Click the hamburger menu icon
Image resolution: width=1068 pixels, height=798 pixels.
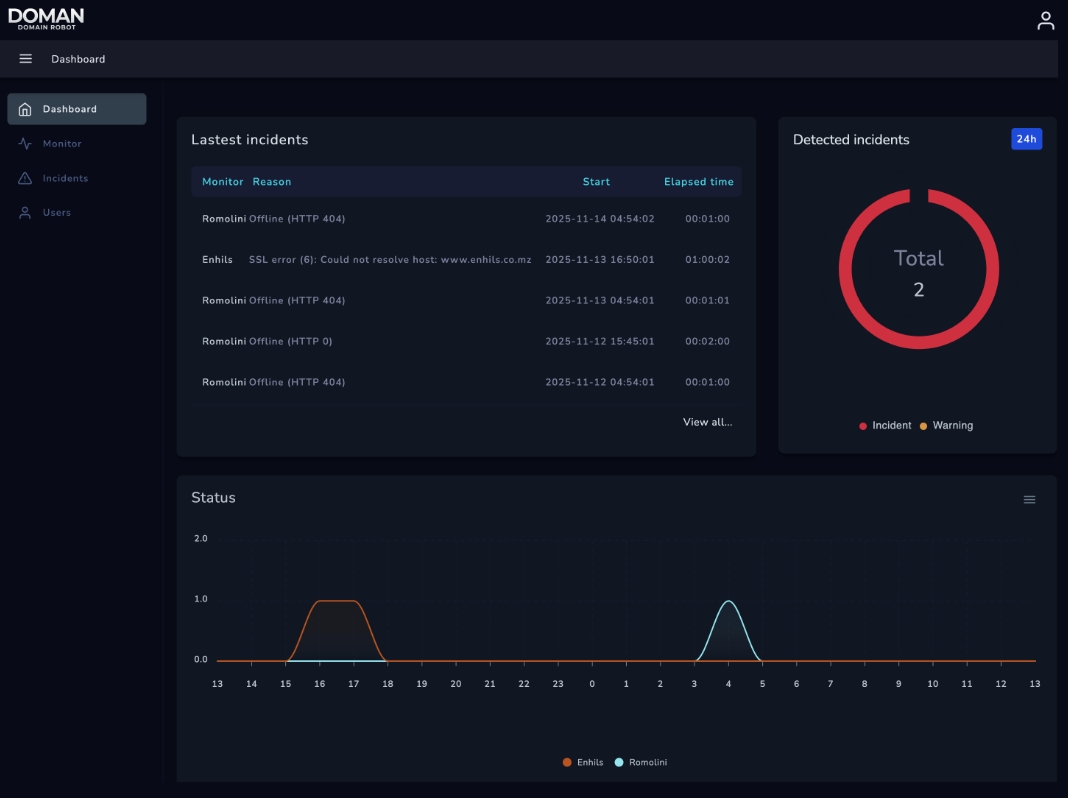[26, 59]
